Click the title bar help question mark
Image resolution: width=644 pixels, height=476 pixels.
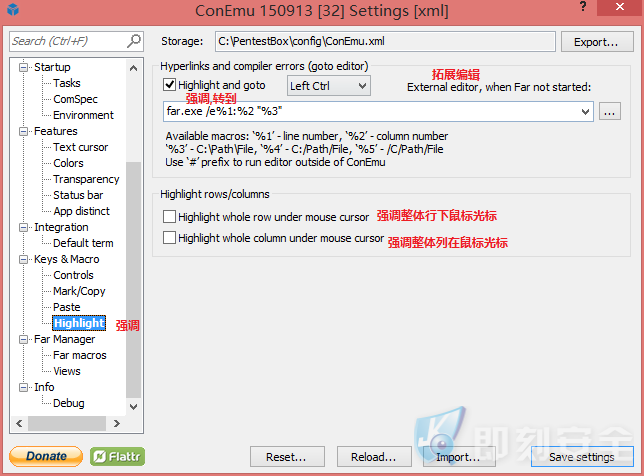582,7
